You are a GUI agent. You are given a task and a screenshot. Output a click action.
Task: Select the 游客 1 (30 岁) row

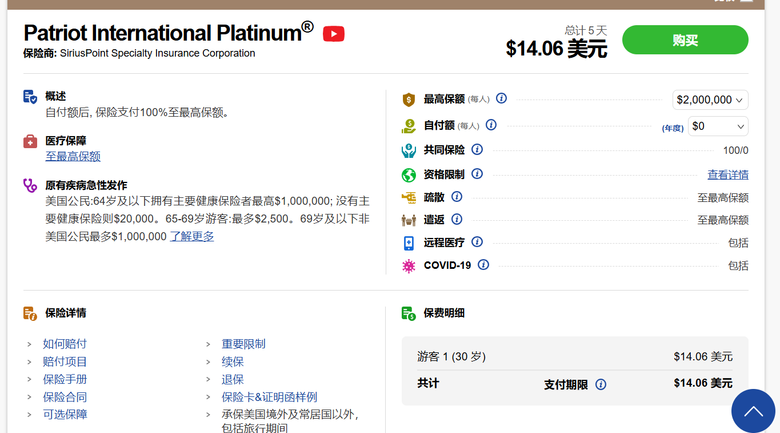point(575,357)
